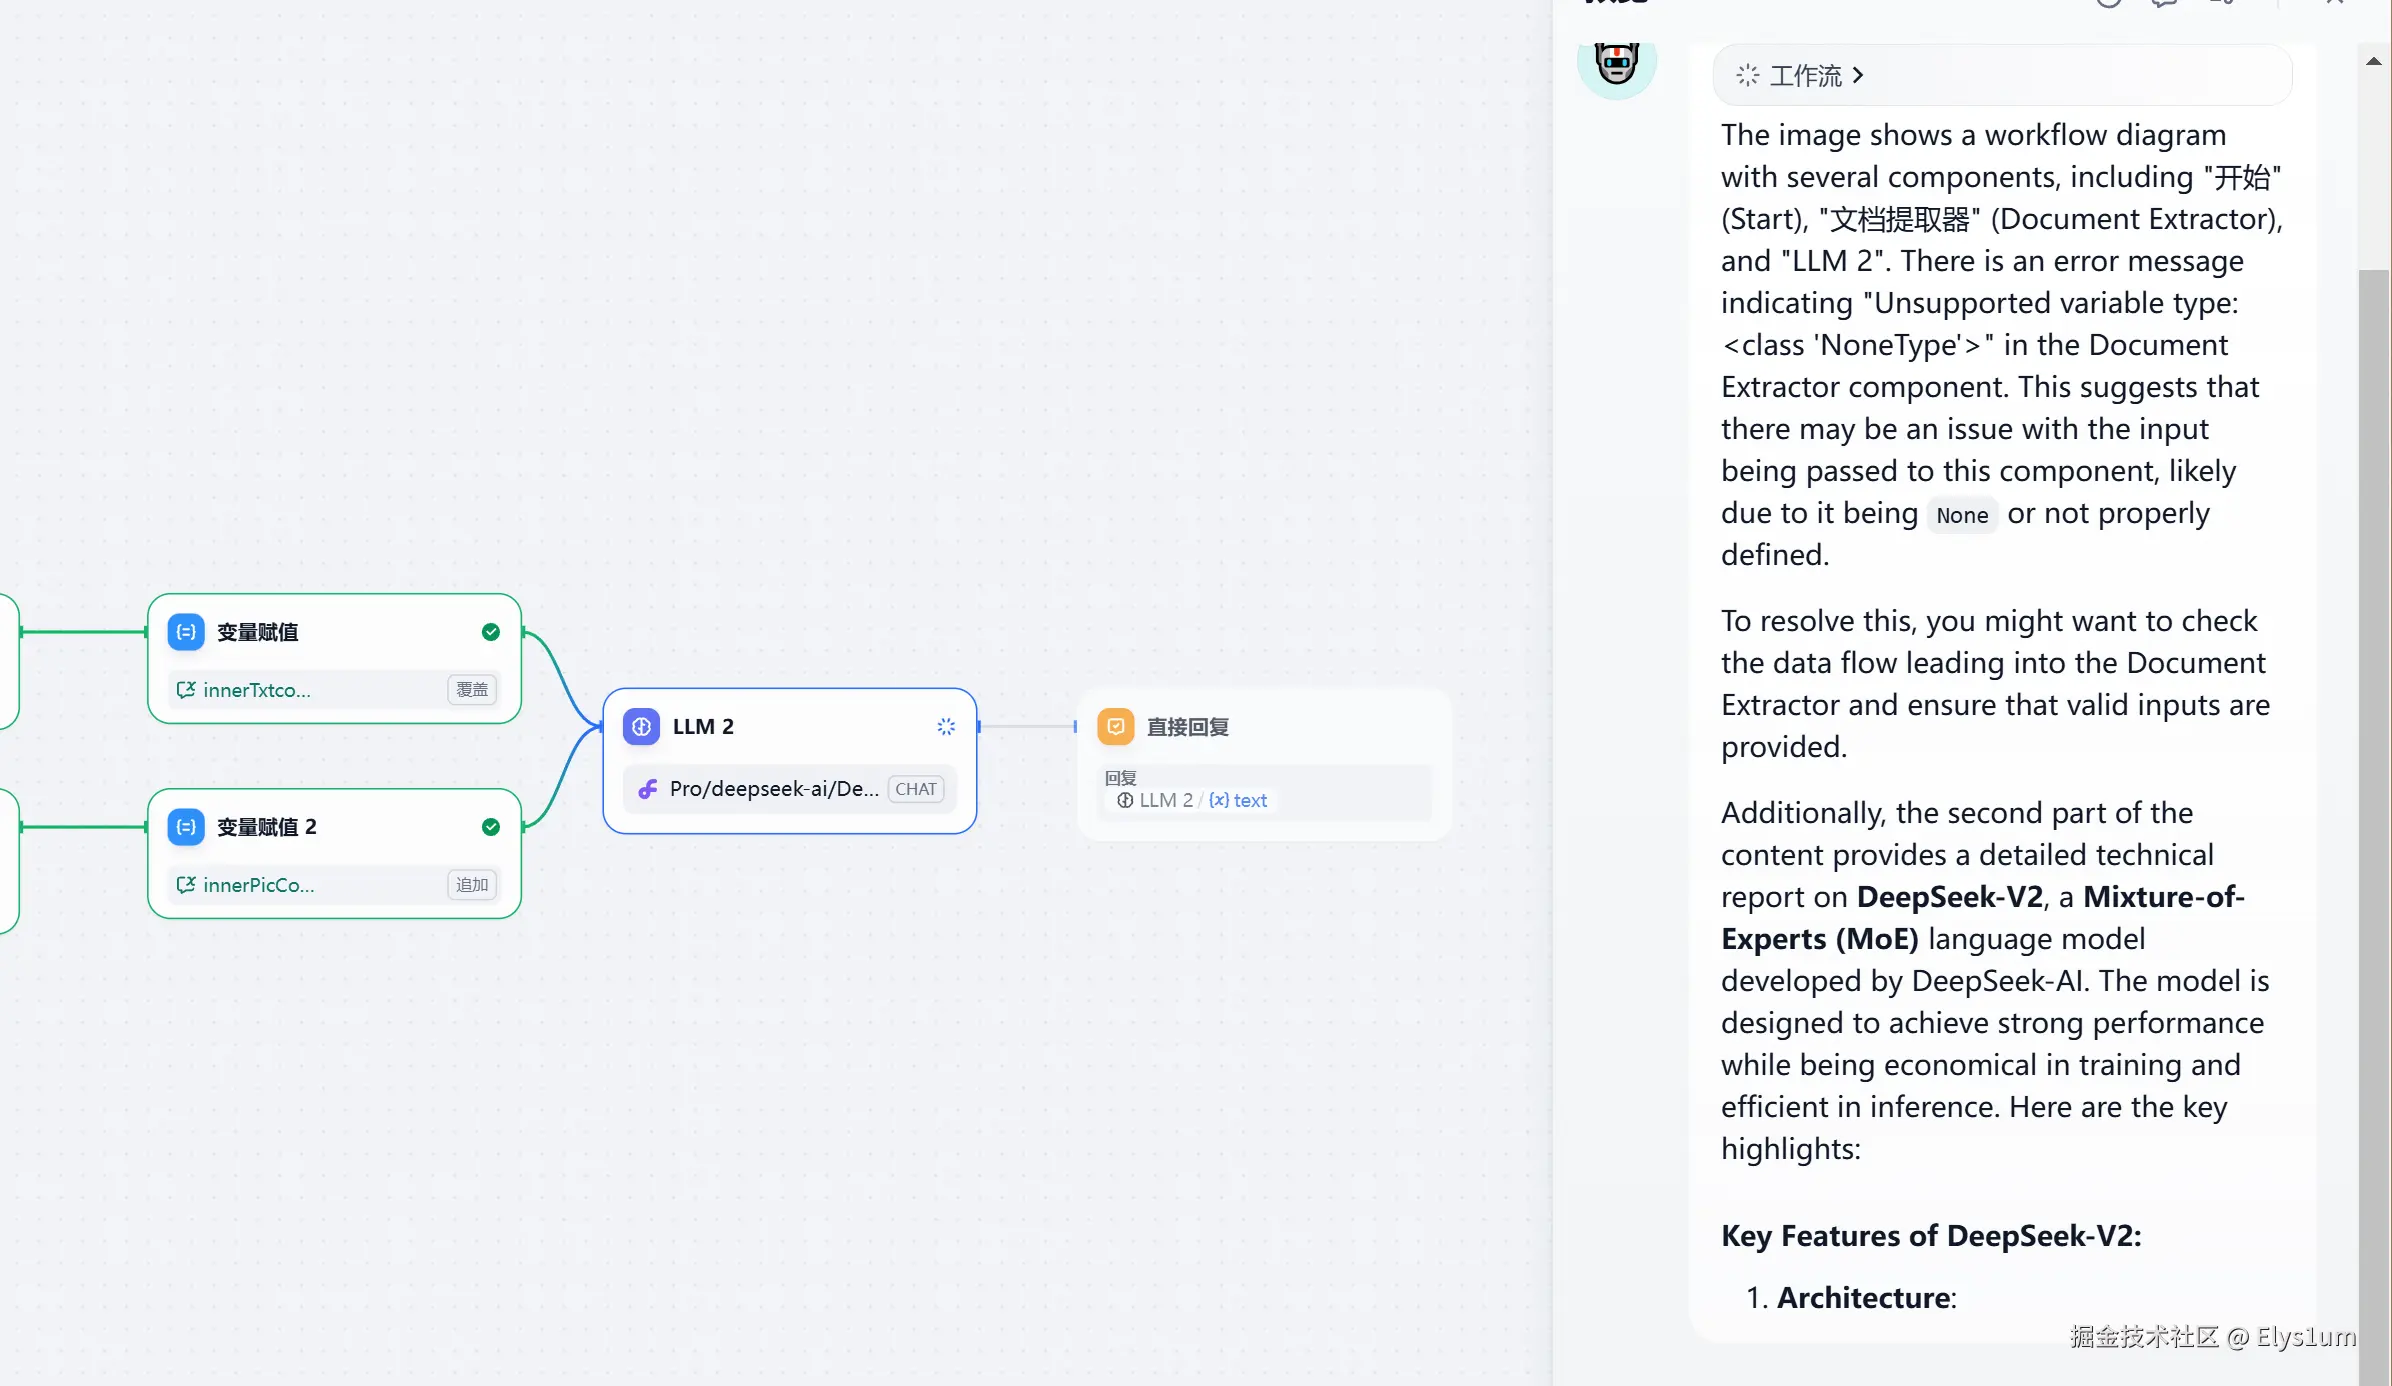Click the bot avatar in chat
2392x1386 pixels.
tap(1617, 64)
